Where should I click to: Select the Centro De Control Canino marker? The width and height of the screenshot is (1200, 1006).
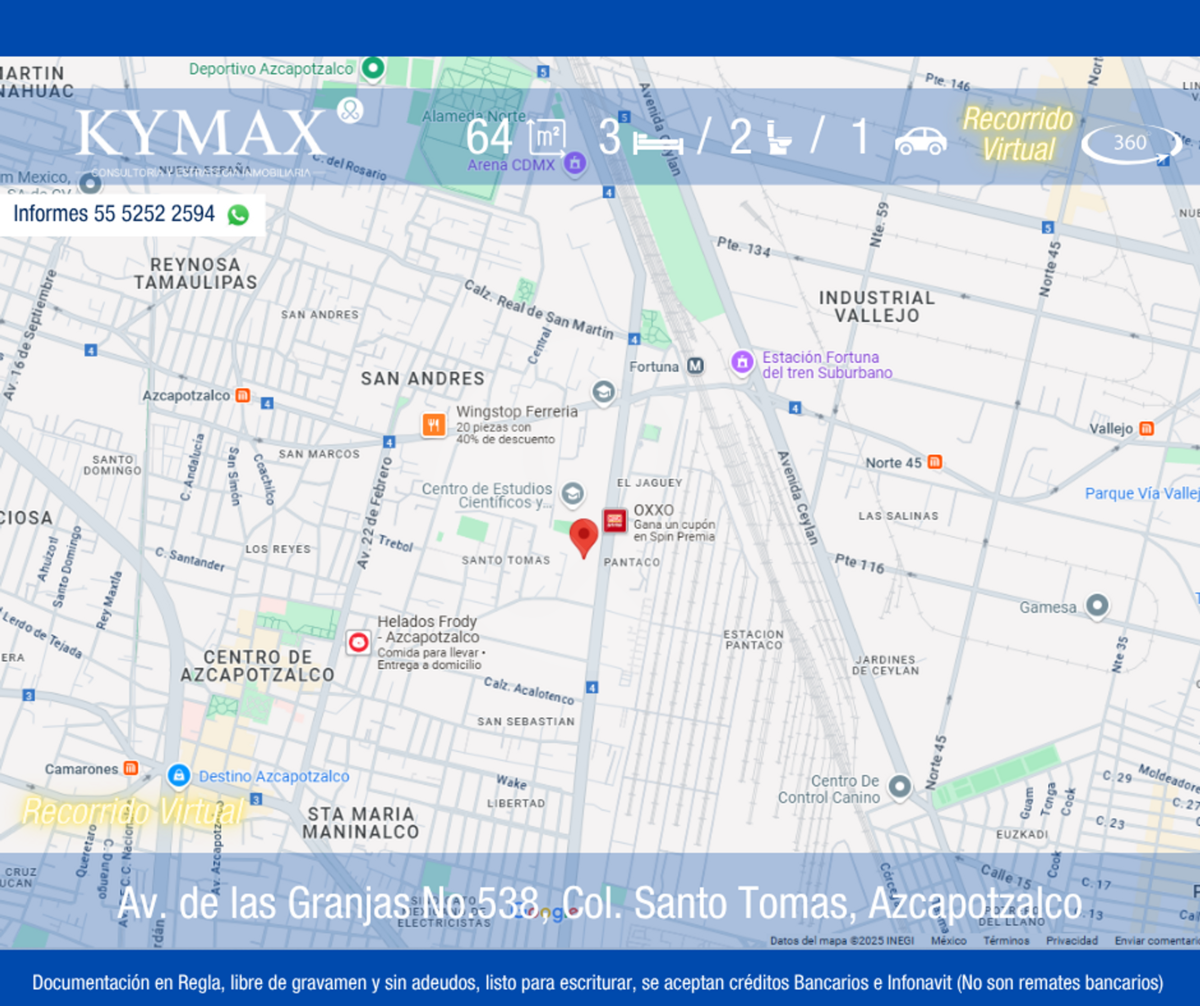click(x=900, y=786)
